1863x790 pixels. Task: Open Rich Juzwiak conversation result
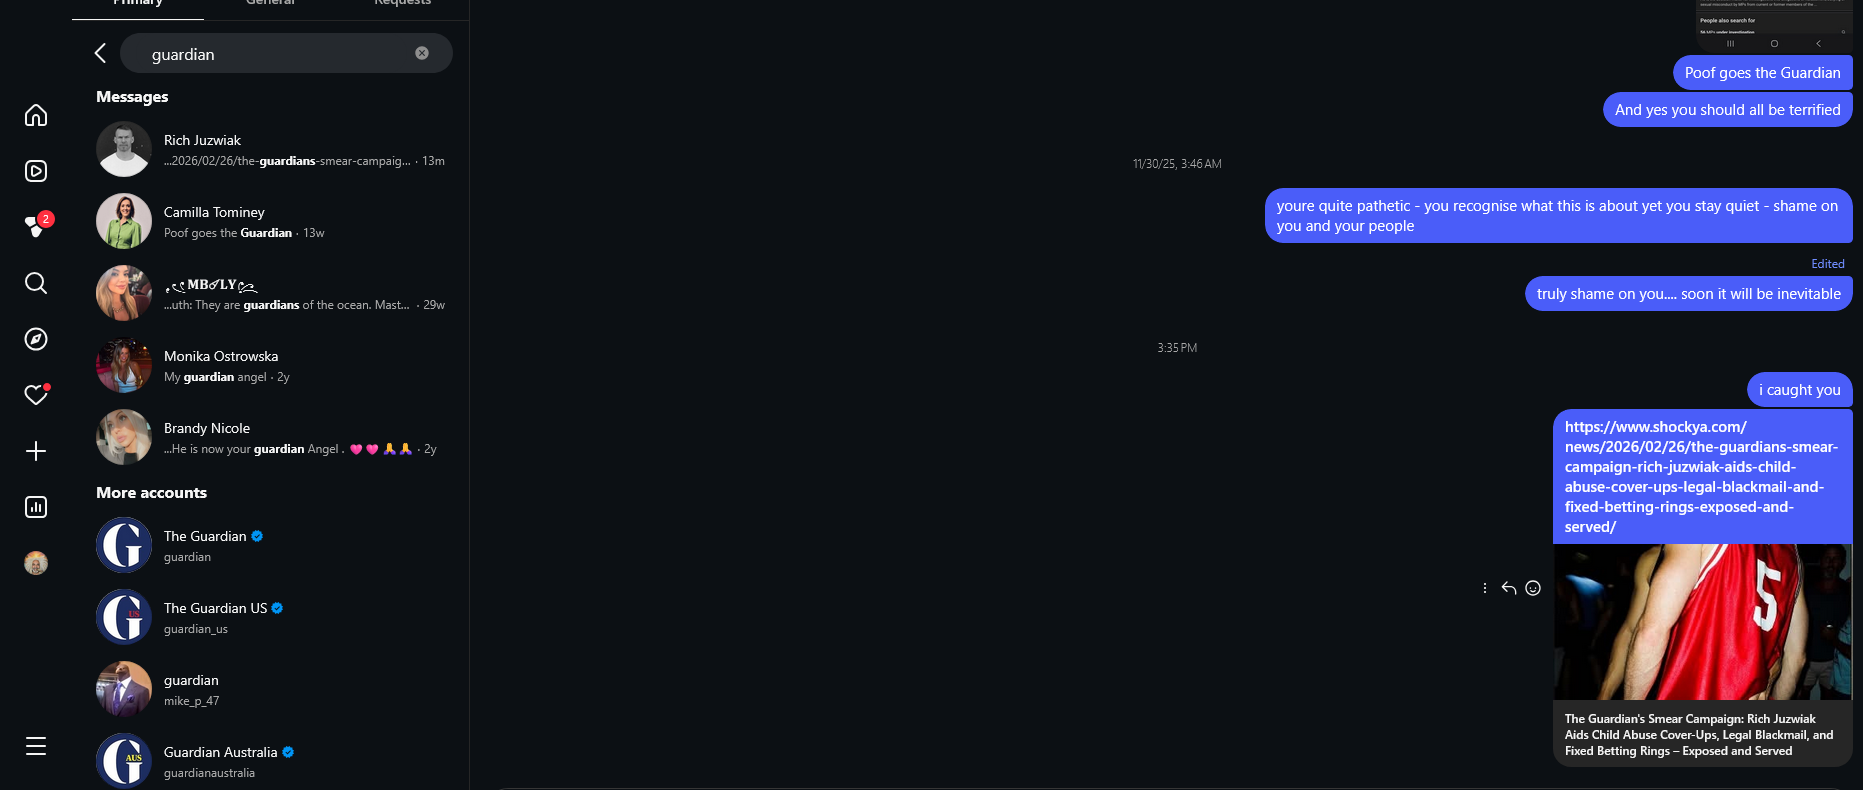pos(270,150)
